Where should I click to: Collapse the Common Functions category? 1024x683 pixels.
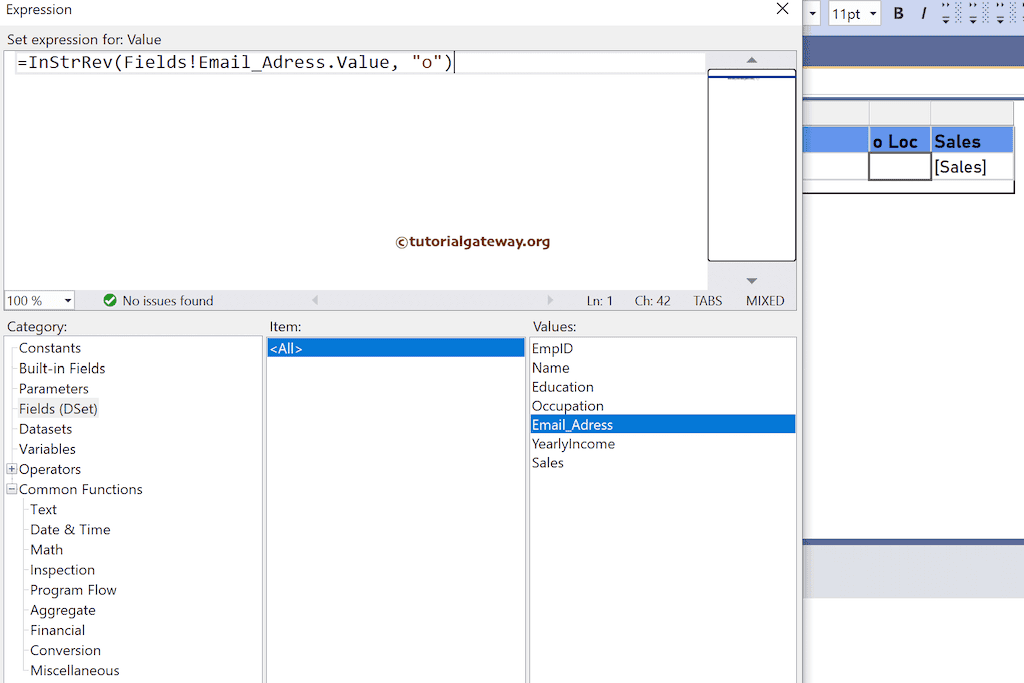12,489
